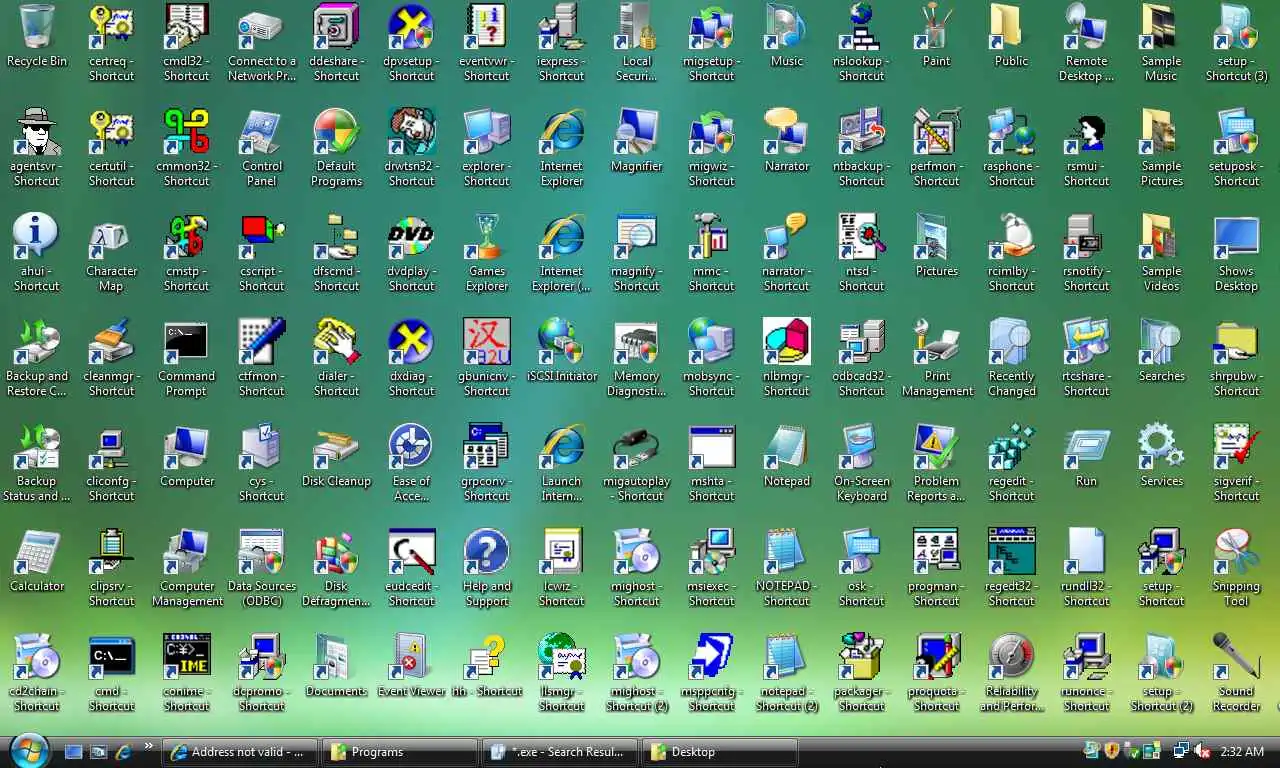The width and height of the screenshot is (1280, 768).
Task: Open the Disk Defragmenter icon
Action: click(x=336, y=569)
